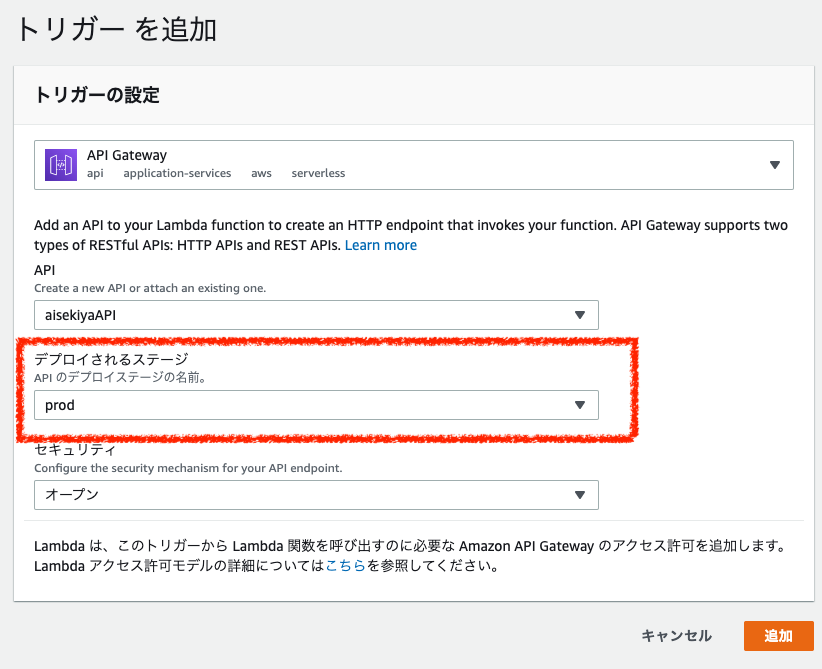This screenshot has width=822, height=669.
Task: Open the こちら permissions model link
Action: 345,566
